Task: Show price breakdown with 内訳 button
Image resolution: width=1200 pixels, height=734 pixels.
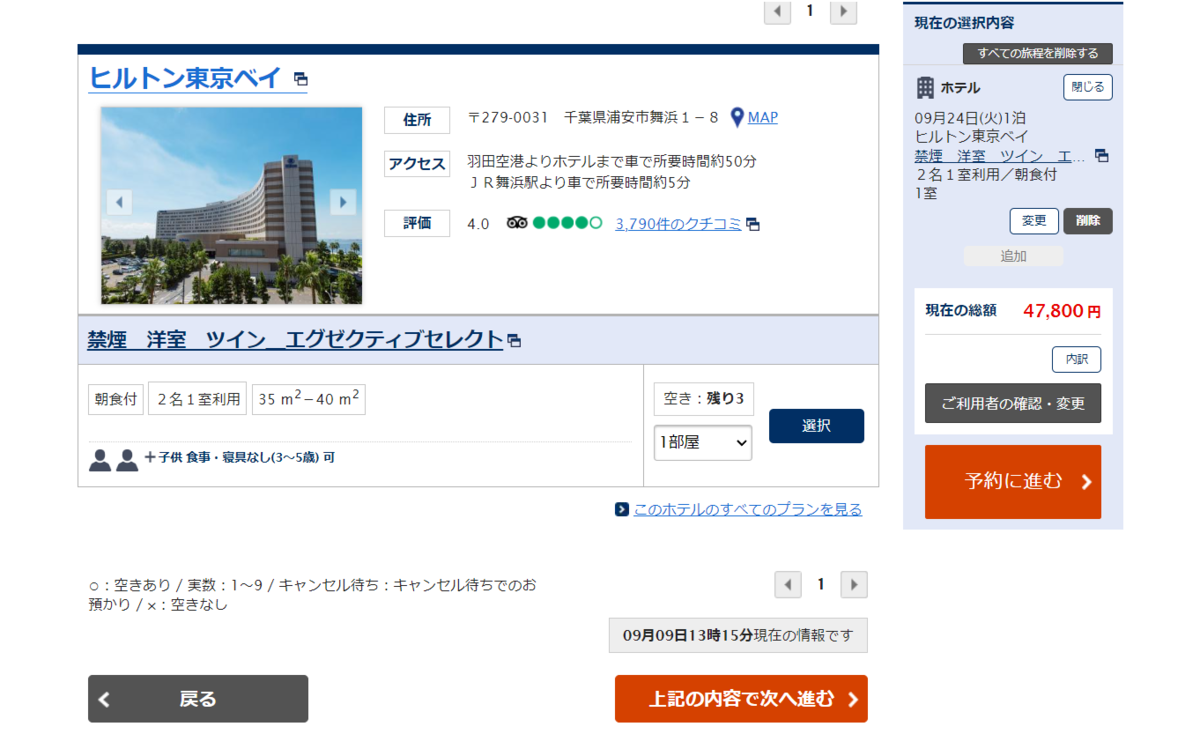Action: (x=1076, y=359)
